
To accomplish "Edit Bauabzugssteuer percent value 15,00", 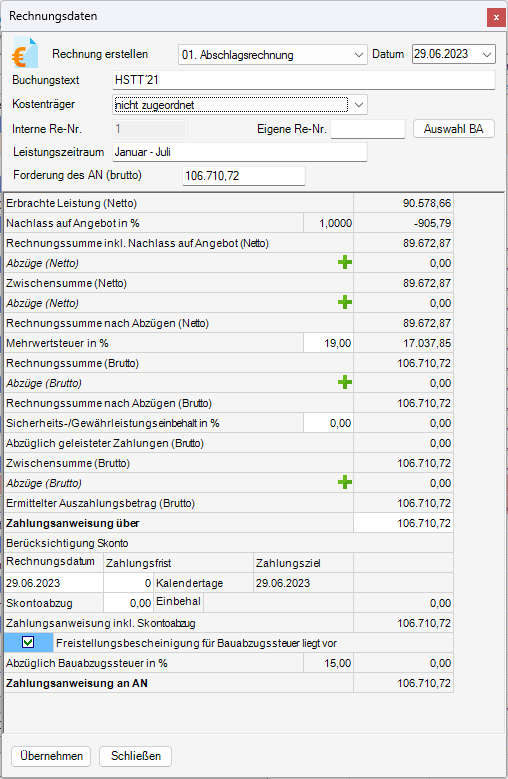I will pos(328,663).
